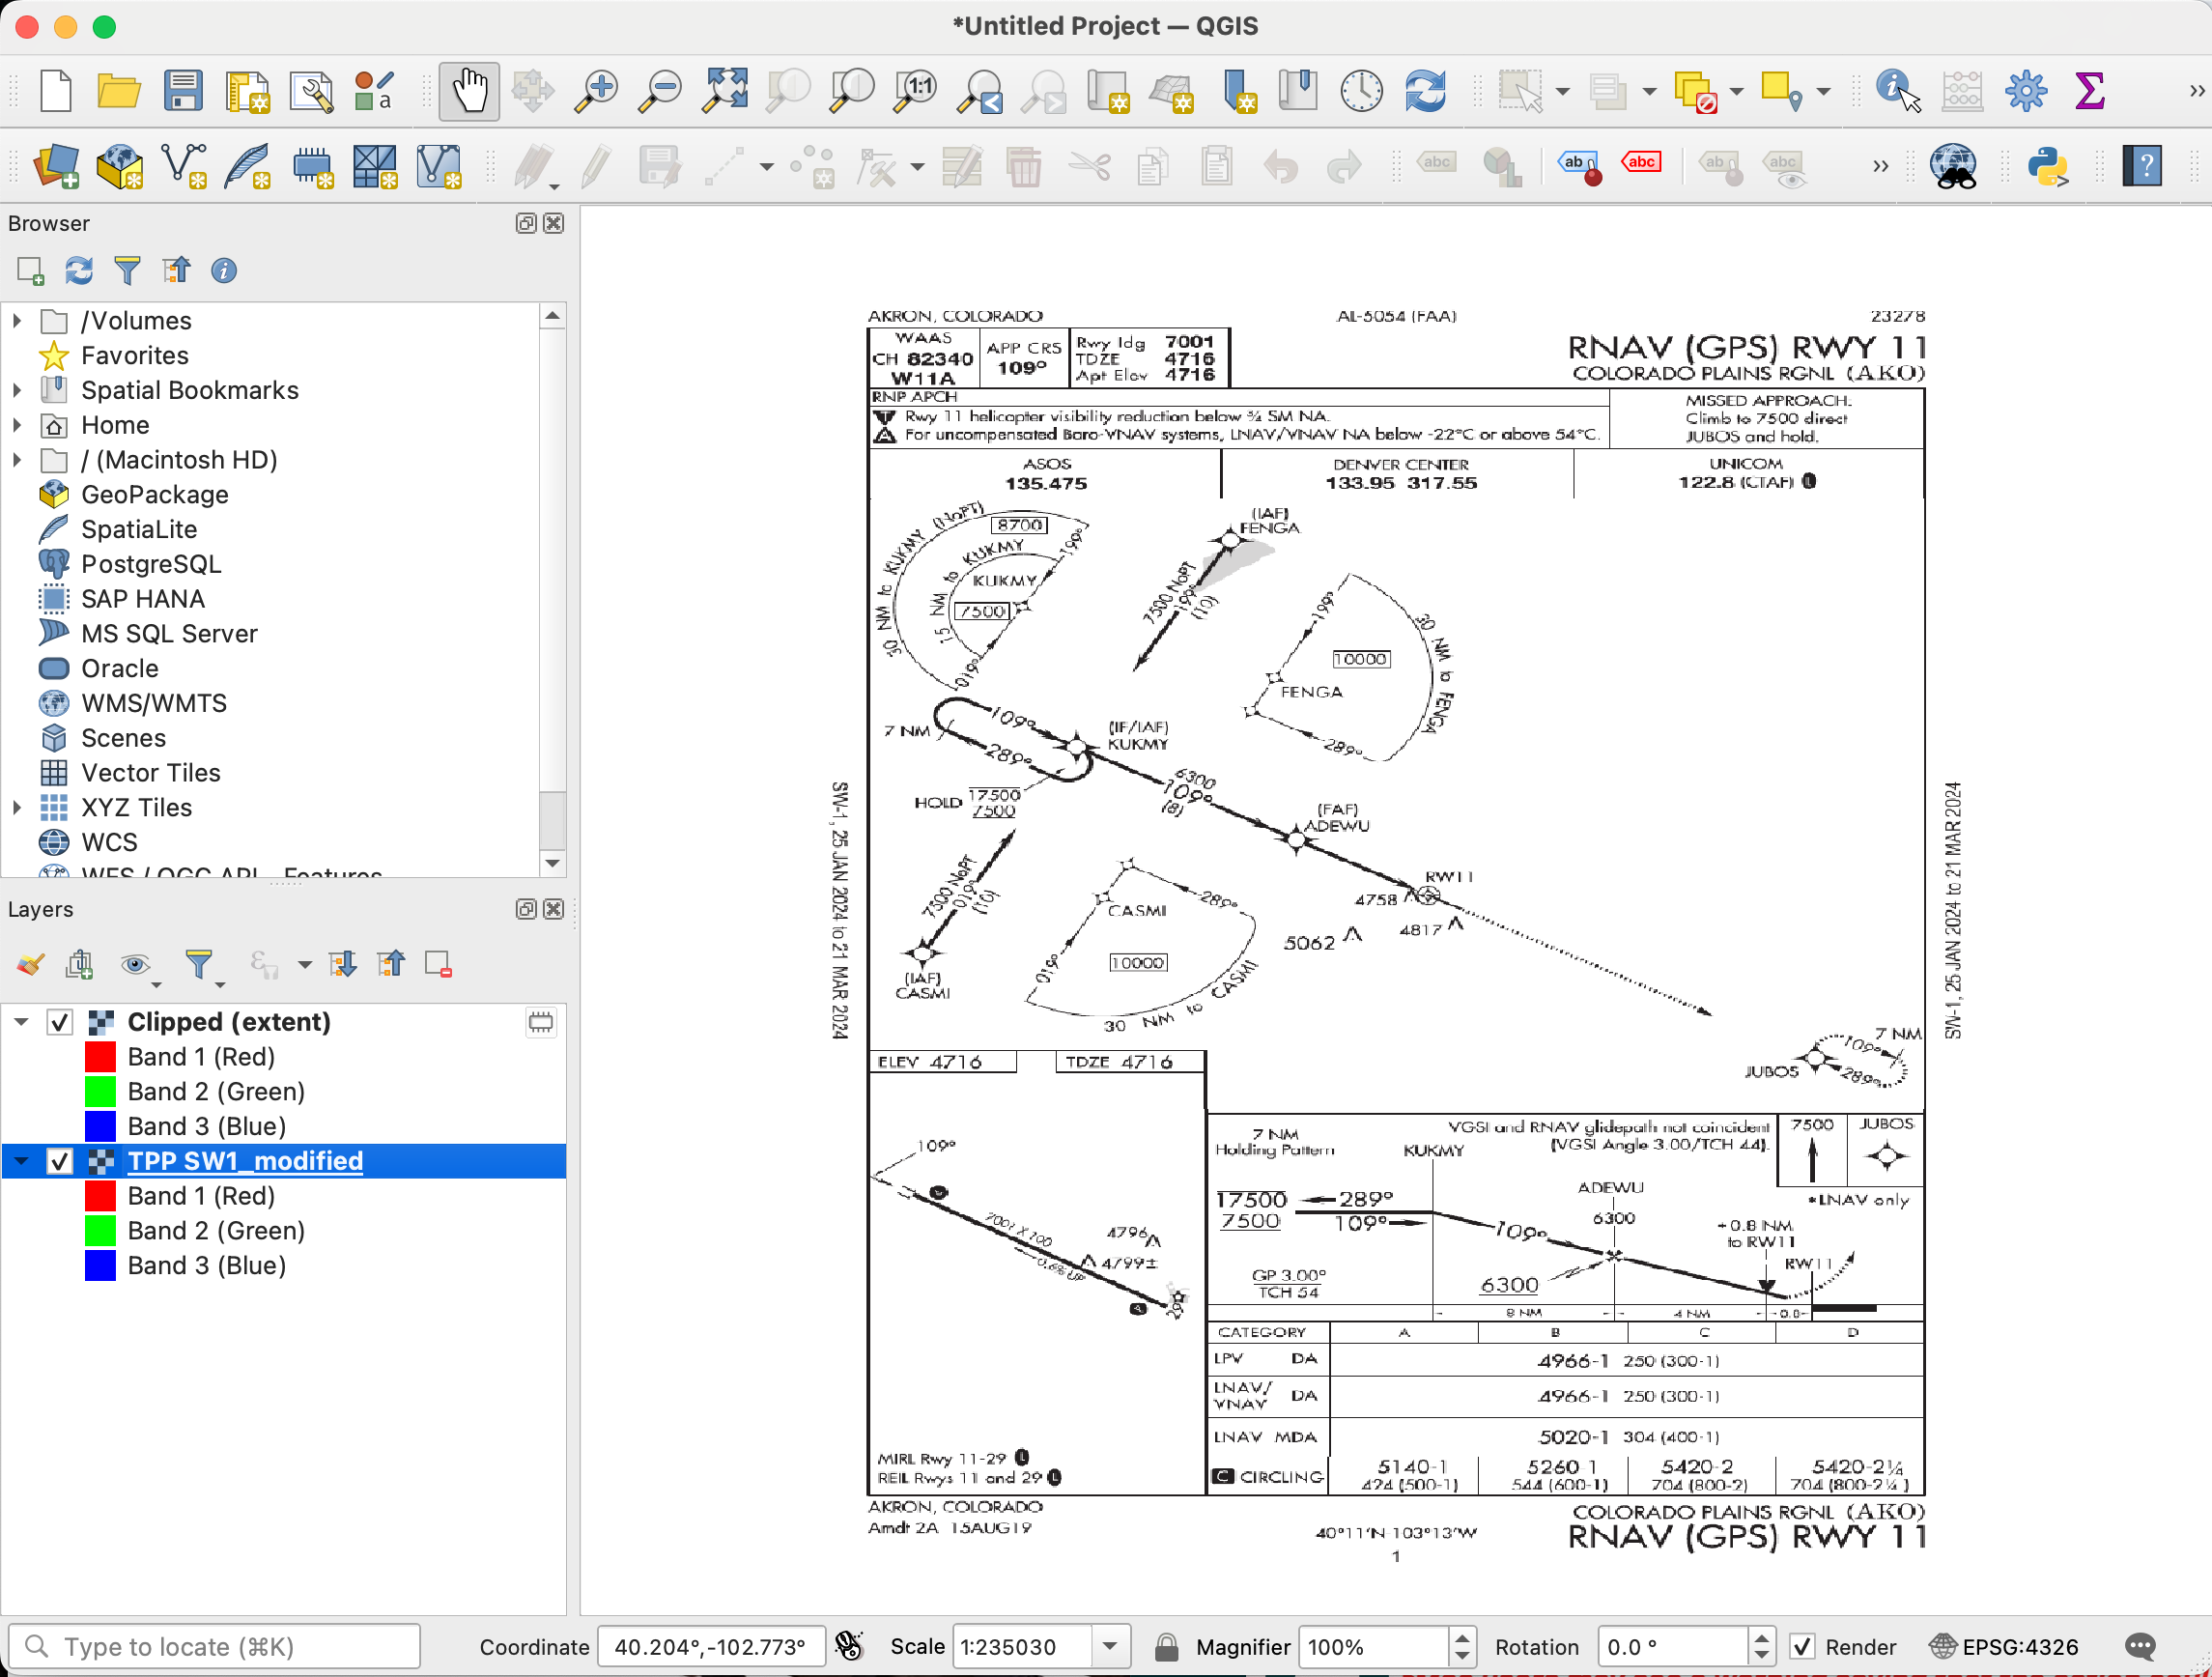Open the Help Contents question mark icon
This screenshot has height=1677, width=2212.
click(2144, 166)
